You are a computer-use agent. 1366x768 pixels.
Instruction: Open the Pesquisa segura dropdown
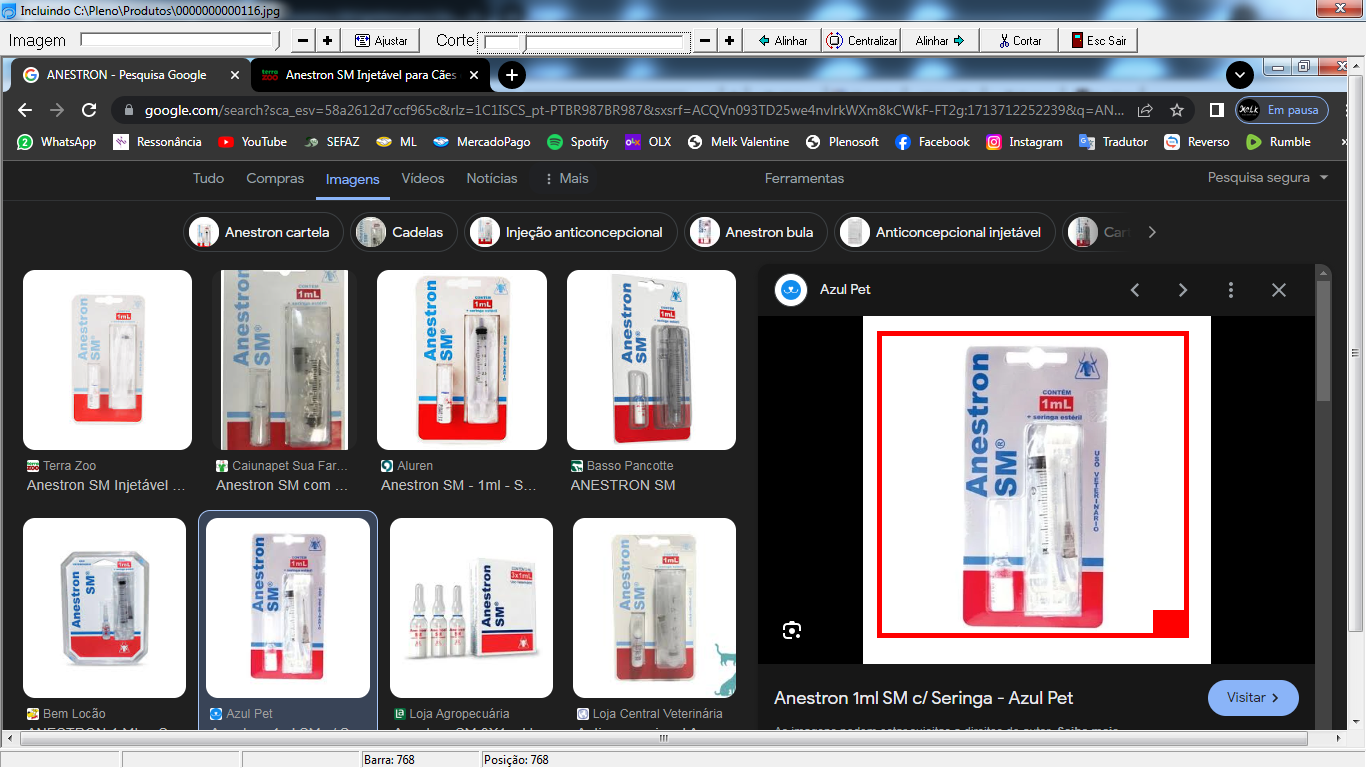(1268, 177)
